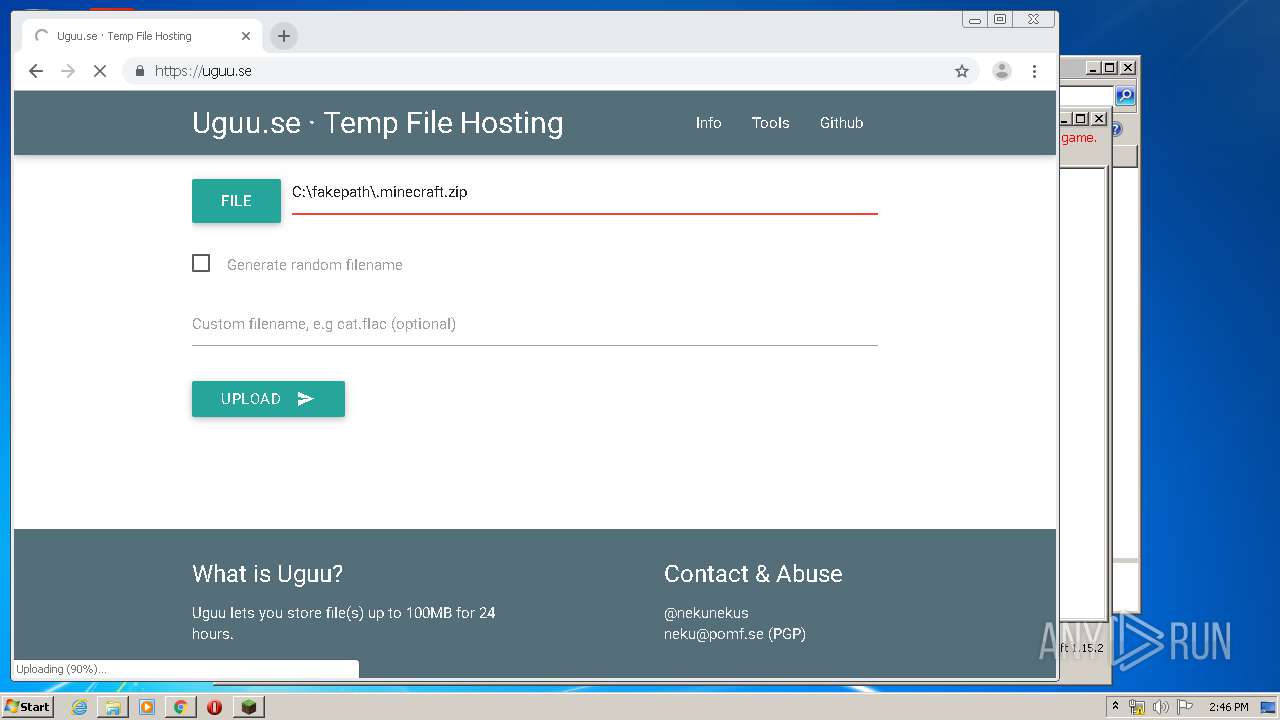Open Opera from the taskbar
The height and width of the screenshot is (720, 1280).
pyautogui.click(x=214, y=707)
